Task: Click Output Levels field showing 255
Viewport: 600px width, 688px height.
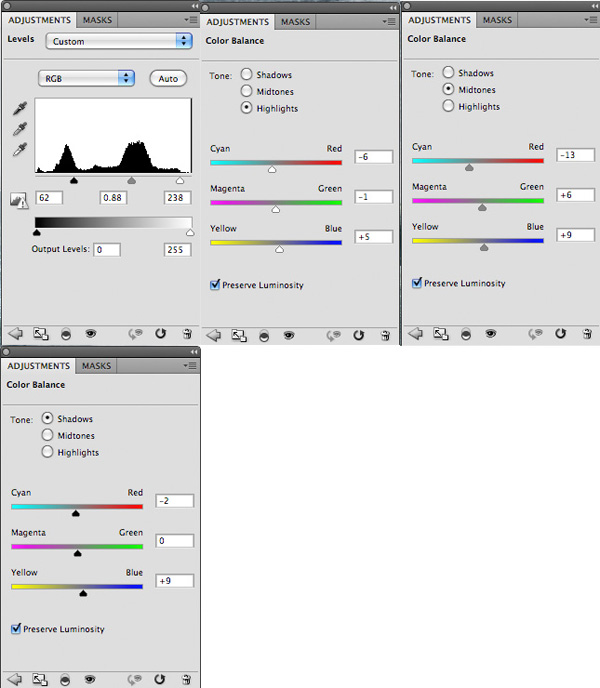Action: coord(177,250)
